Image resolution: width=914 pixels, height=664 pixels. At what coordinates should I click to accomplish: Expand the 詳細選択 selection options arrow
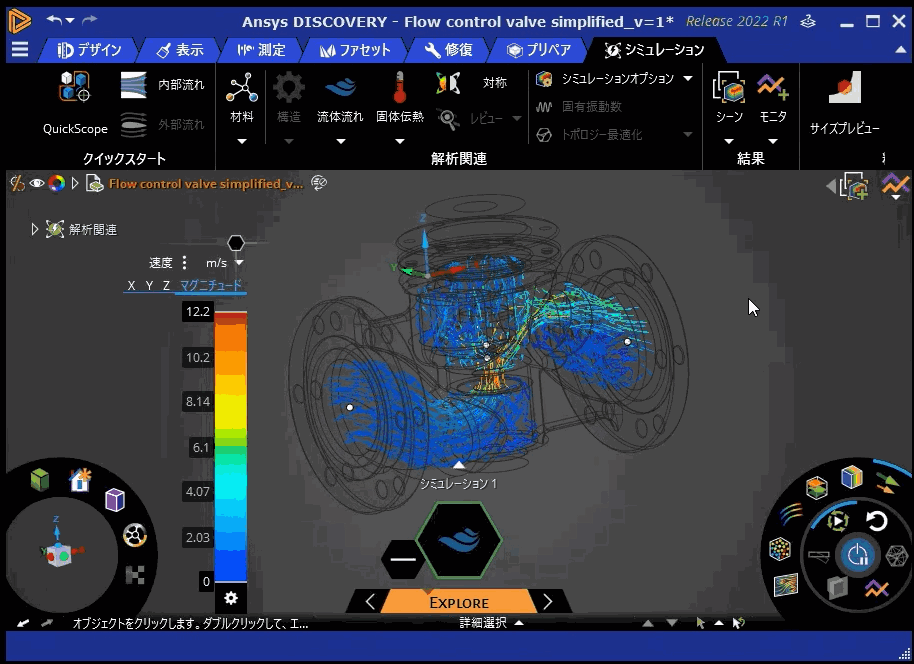pyautogui.click(x=519, y=623)
